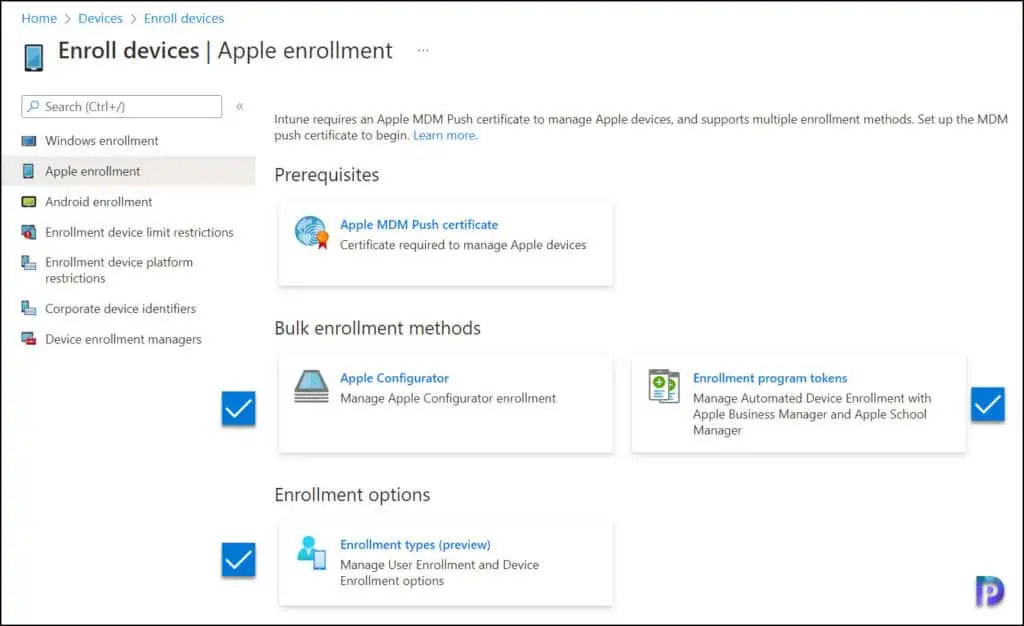Click the Bulk enrollment methods heading

click(x=377, y=328)
